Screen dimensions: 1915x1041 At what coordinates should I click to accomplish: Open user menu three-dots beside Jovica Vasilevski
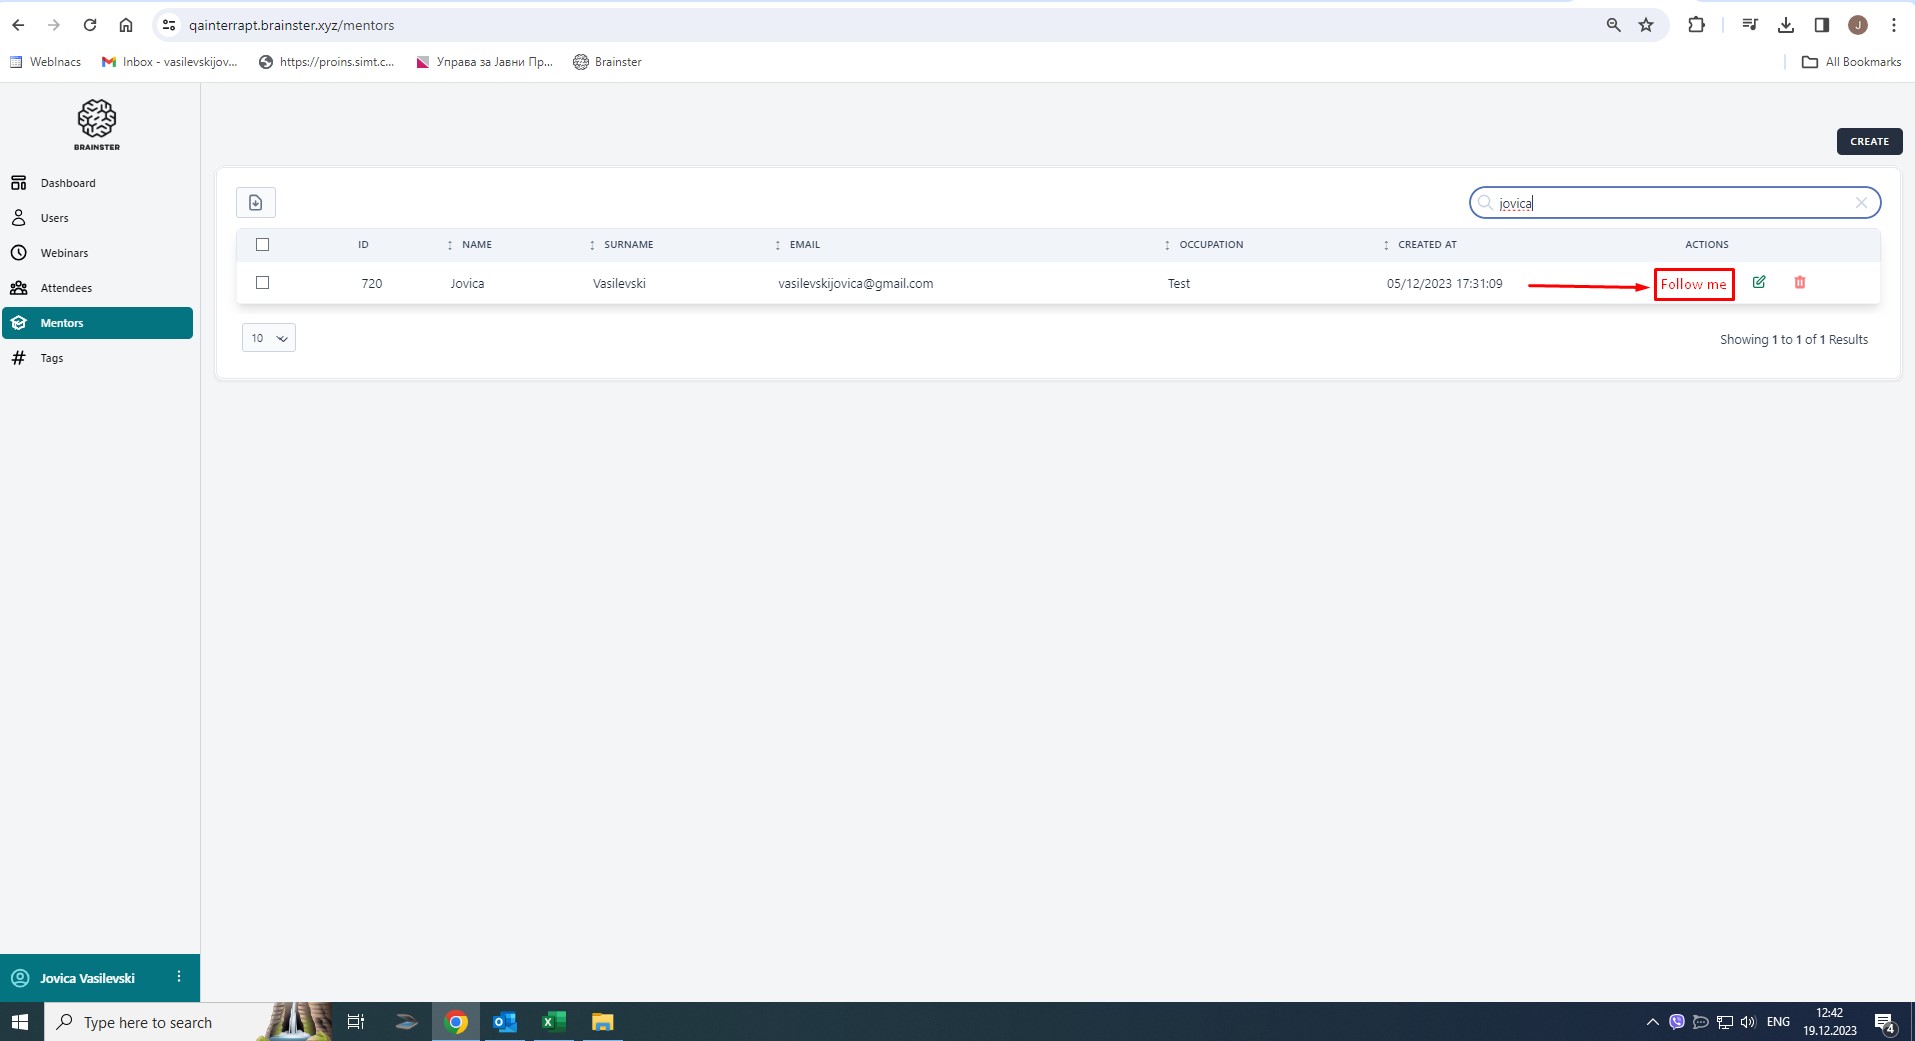tap(179, 977)
